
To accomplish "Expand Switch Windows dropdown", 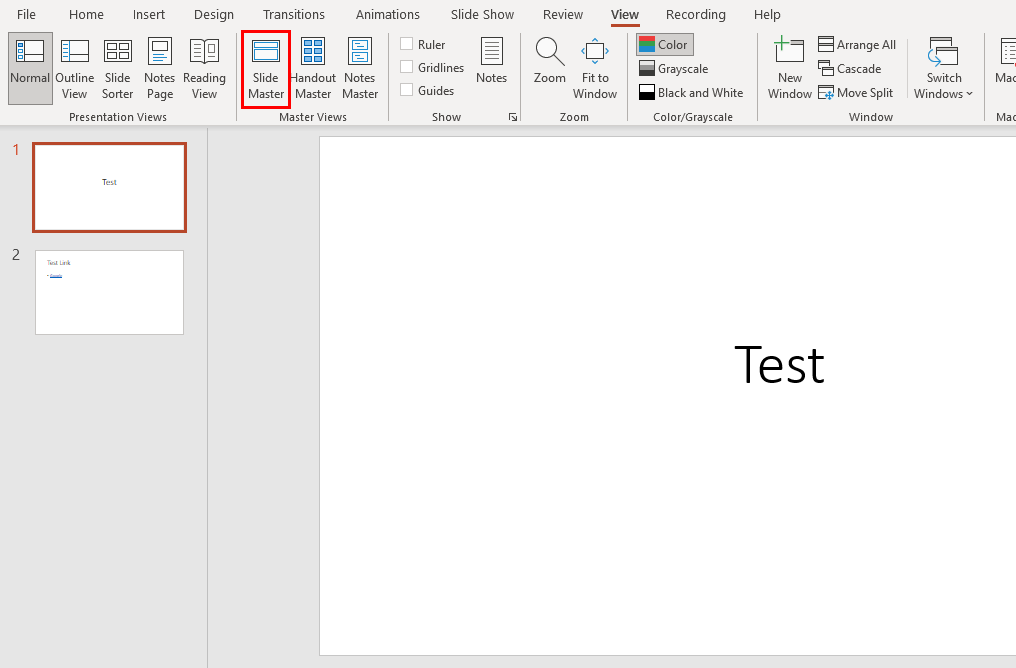I will pyautogui.click(x=943, y=68).
